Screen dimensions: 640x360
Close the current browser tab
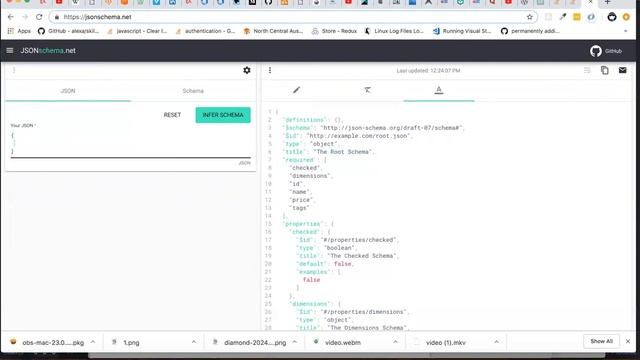[x=590, y=2]
